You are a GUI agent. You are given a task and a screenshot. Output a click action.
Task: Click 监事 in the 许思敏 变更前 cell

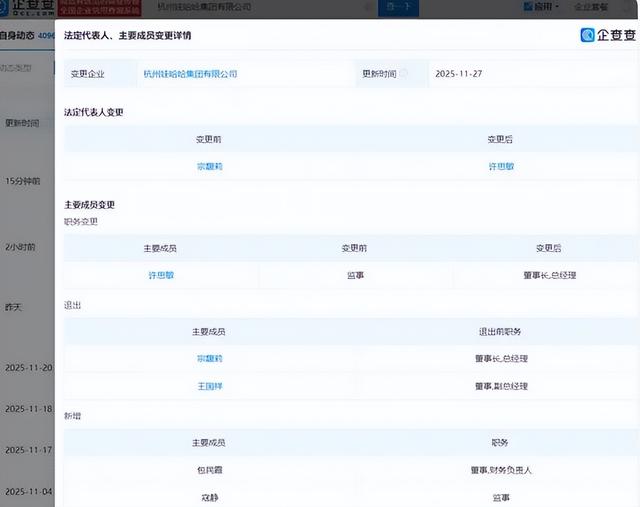tap(355, 276)
